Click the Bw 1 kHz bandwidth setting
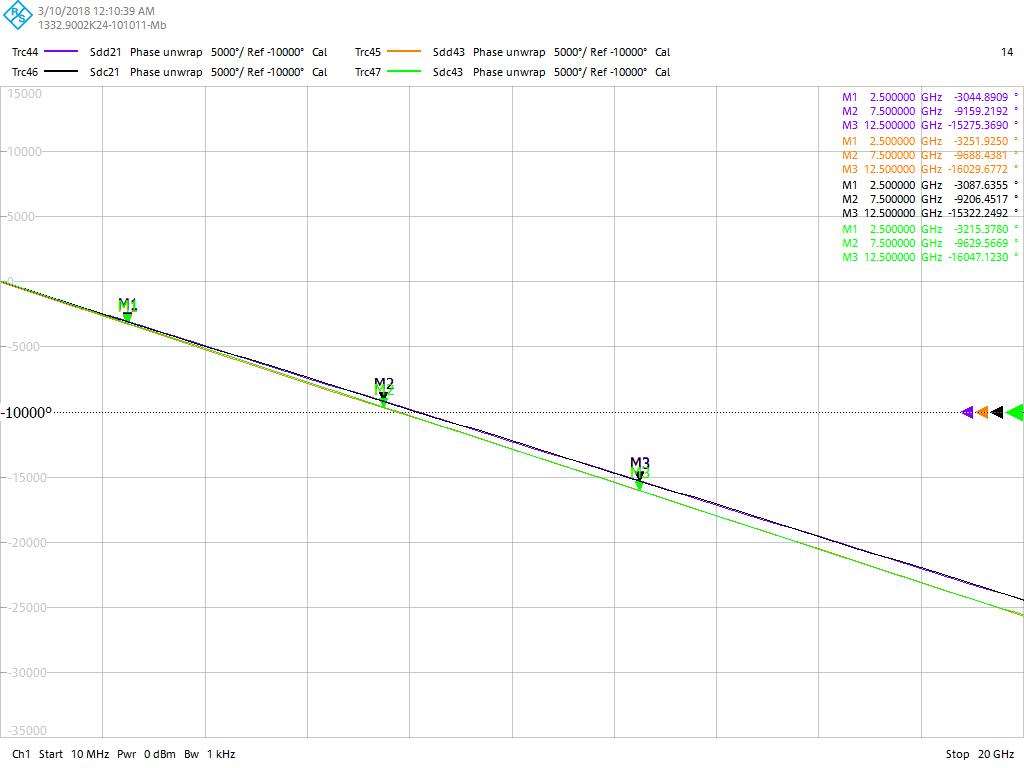This screenshot has height=768, width=1024. click(x=209, y=754)
